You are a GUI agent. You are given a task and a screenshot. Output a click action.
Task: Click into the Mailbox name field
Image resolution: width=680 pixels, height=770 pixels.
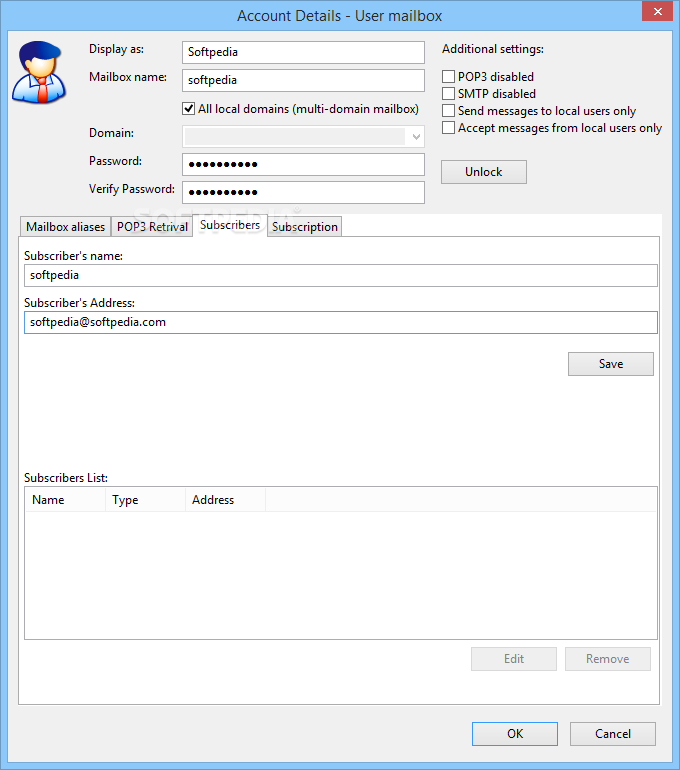tap(303, 80)
